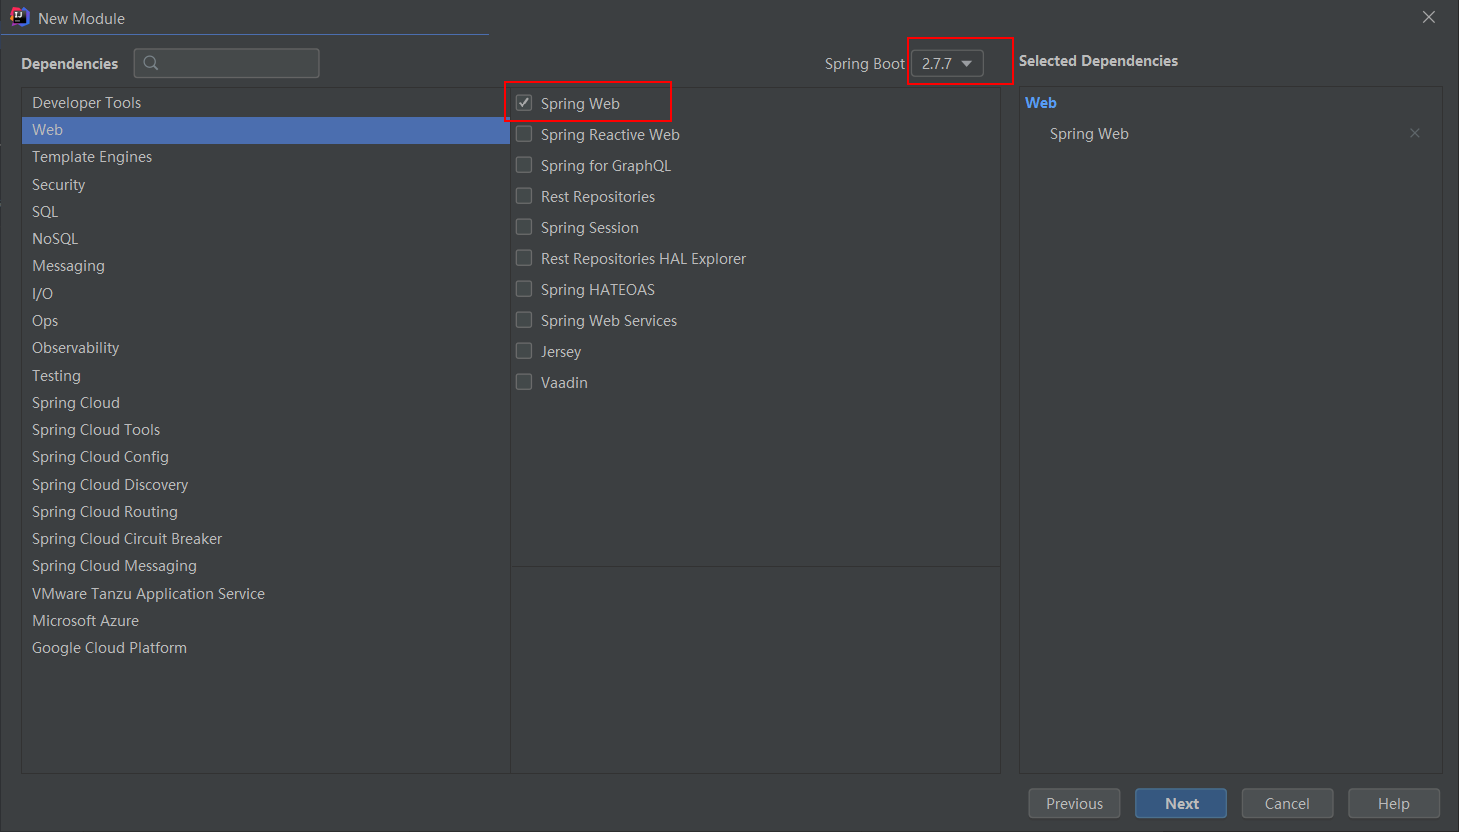Screen dimensions: 1459x832
Task: Select the Google Cloud Platform category
Action: (266, 648)
